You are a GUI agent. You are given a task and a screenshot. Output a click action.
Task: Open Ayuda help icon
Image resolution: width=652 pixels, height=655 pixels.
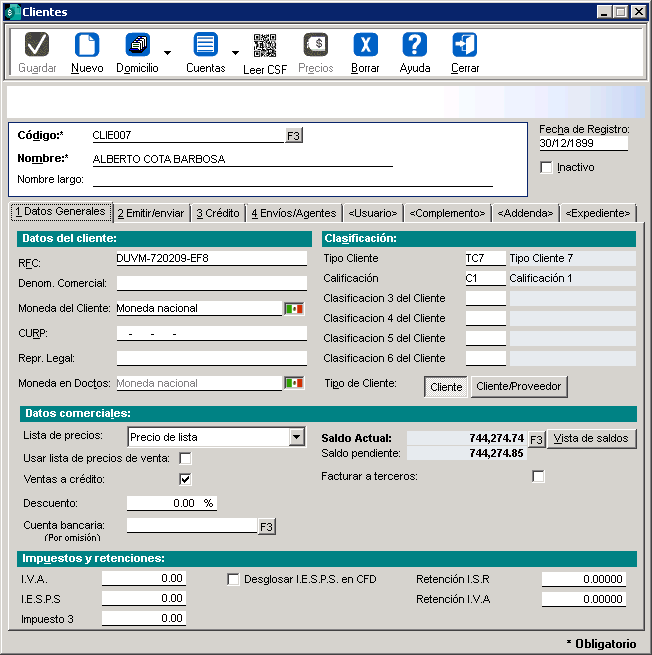pyautogui.click(x=415, y=44)
